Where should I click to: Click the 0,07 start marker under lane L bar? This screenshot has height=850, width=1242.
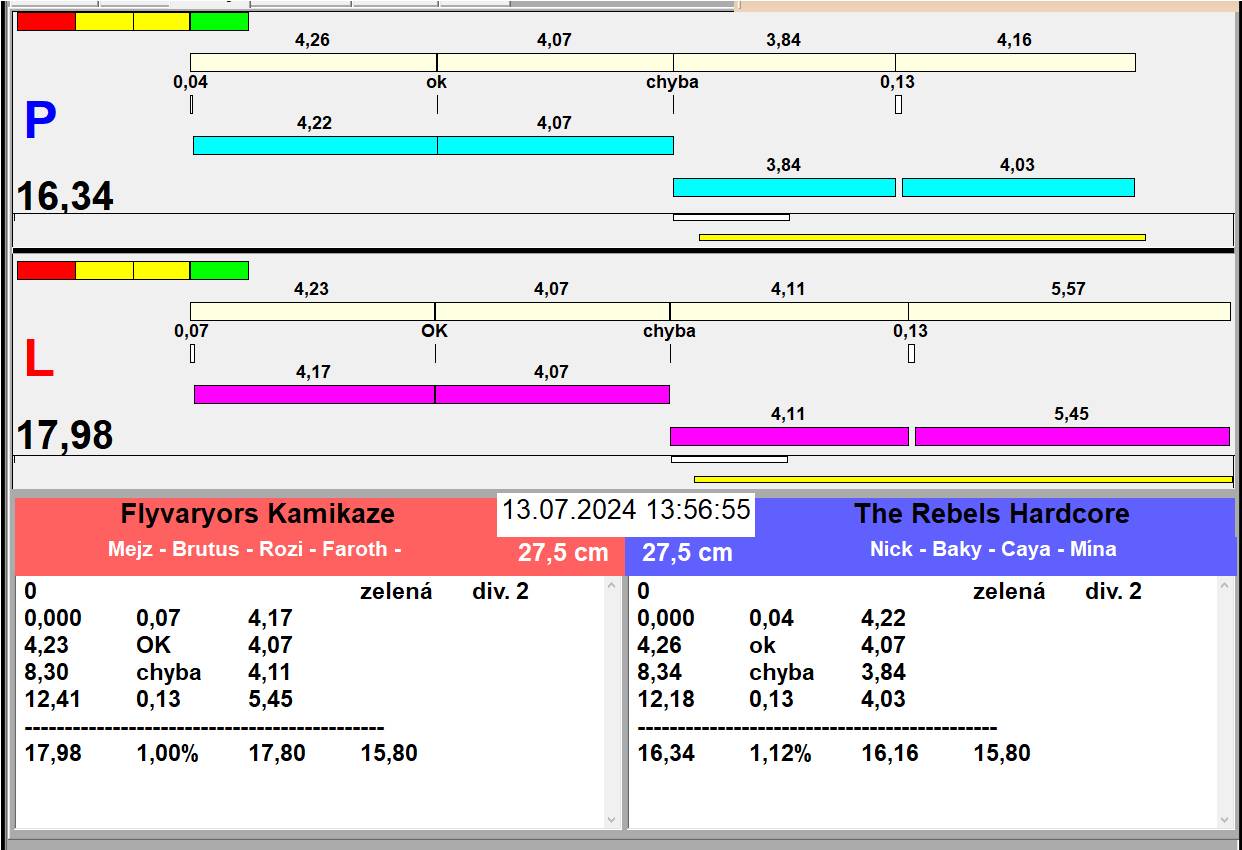coord(192,353)
